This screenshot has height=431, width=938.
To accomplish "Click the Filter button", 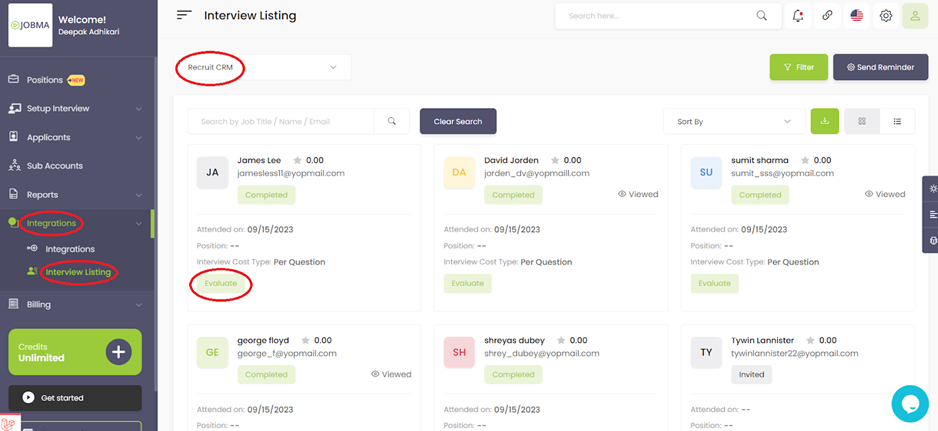I will (x=799, y=67).
